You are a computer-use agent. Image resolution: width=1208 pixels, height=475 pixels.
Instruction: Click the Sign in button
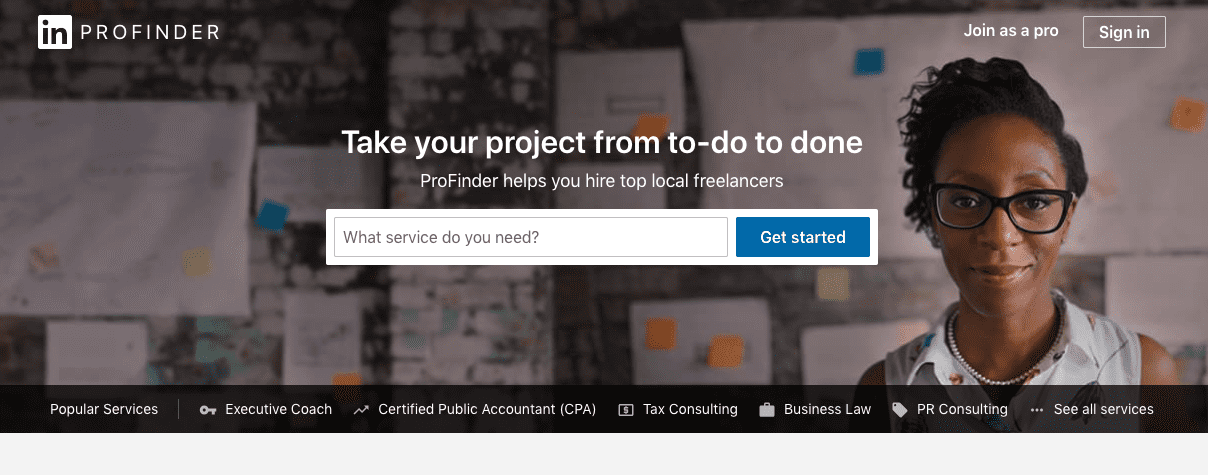[1124, 32]
